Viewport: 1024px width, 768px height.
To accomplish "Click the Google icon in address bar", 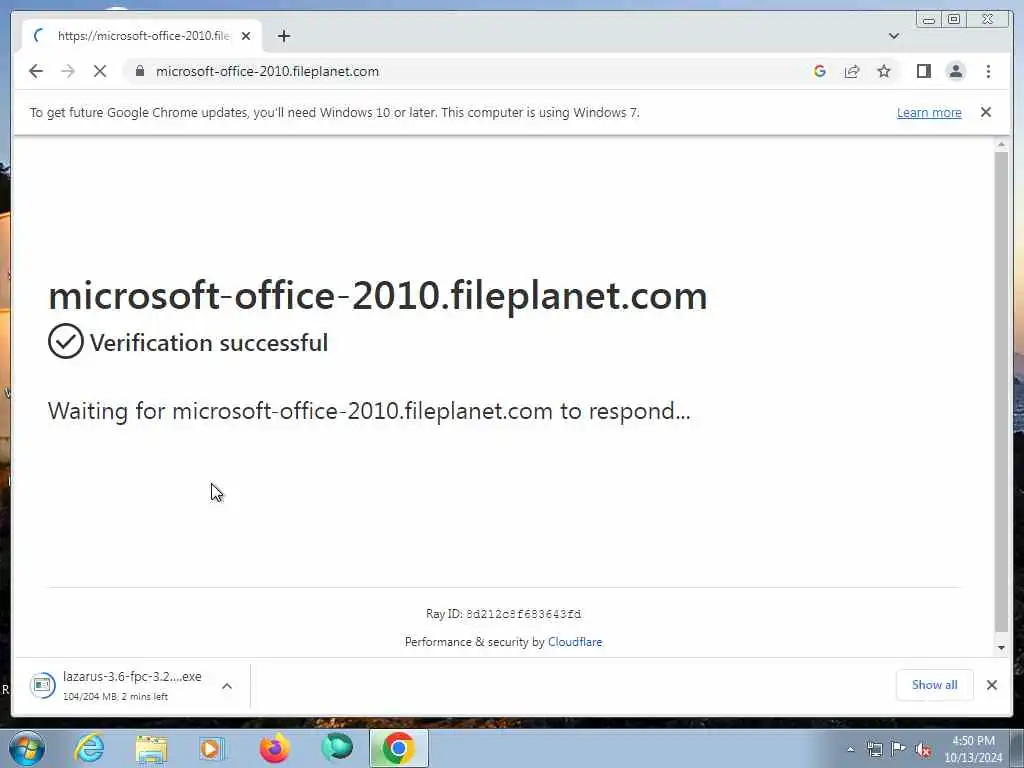I will [x=820, y=71].
